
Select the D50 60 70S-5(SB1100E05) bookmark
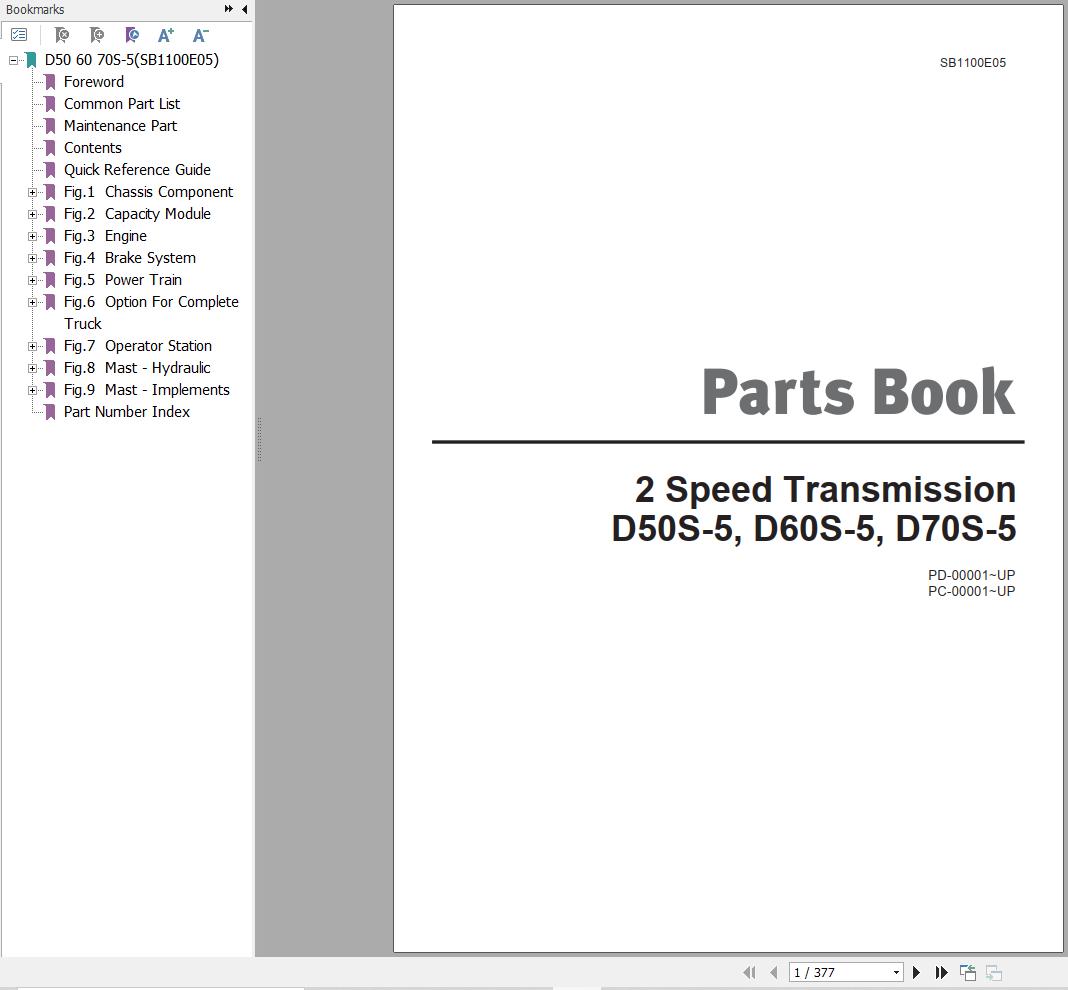coord(131,60)
